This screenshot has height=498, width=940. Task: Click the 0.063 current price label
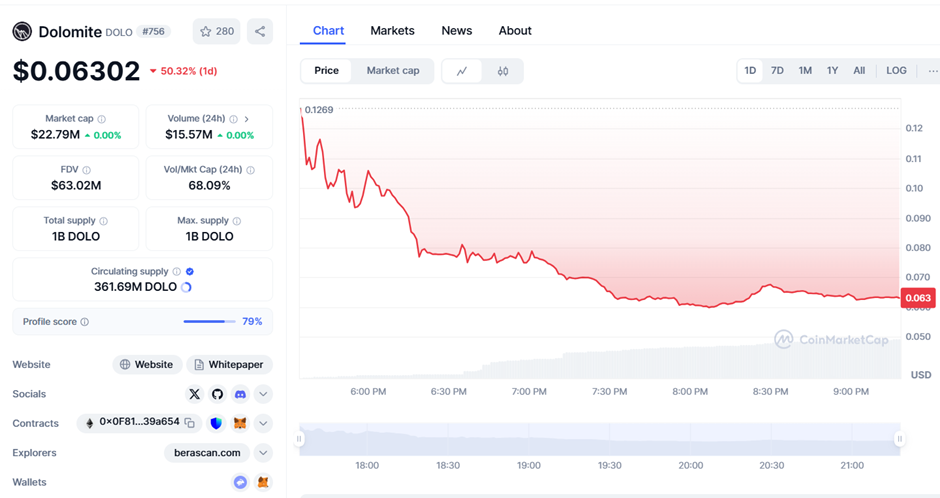pos(918,298)
